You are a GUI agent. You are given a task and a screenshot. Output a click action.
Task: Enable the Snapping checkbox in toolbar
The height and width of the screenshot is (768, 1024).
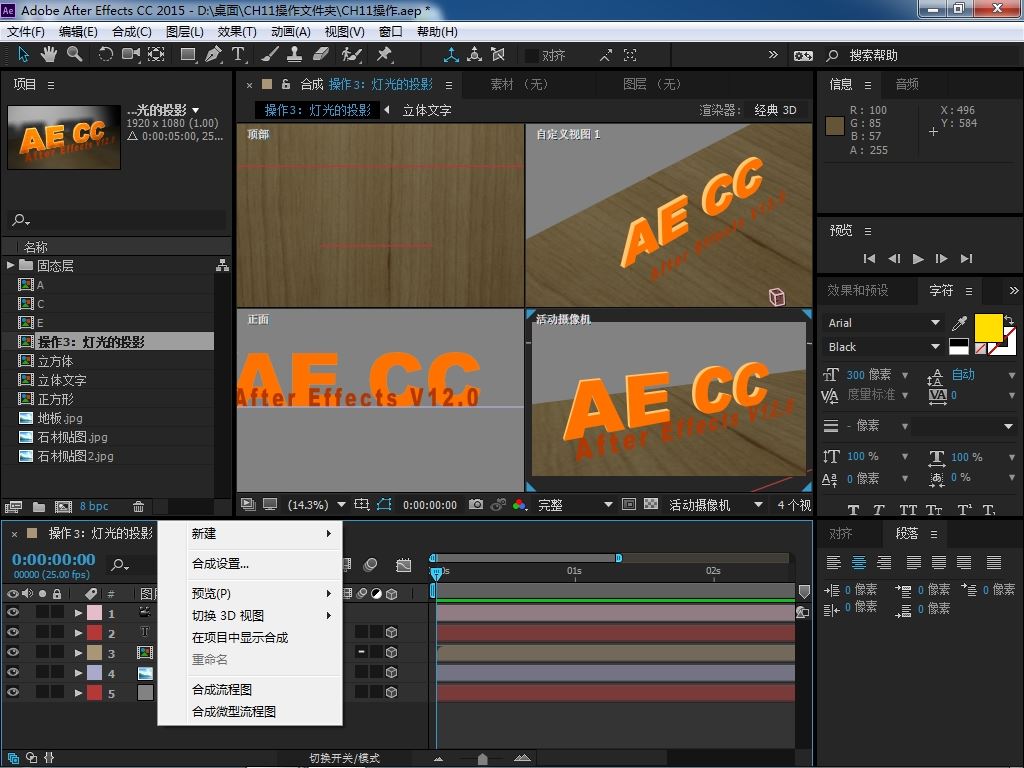(x=532, y=56)
